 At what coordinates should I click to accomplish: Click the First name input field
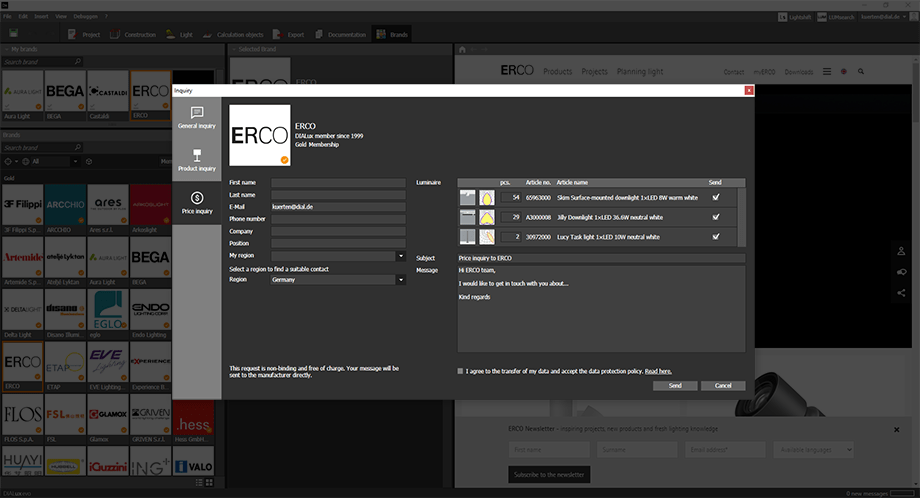(337, 183)
